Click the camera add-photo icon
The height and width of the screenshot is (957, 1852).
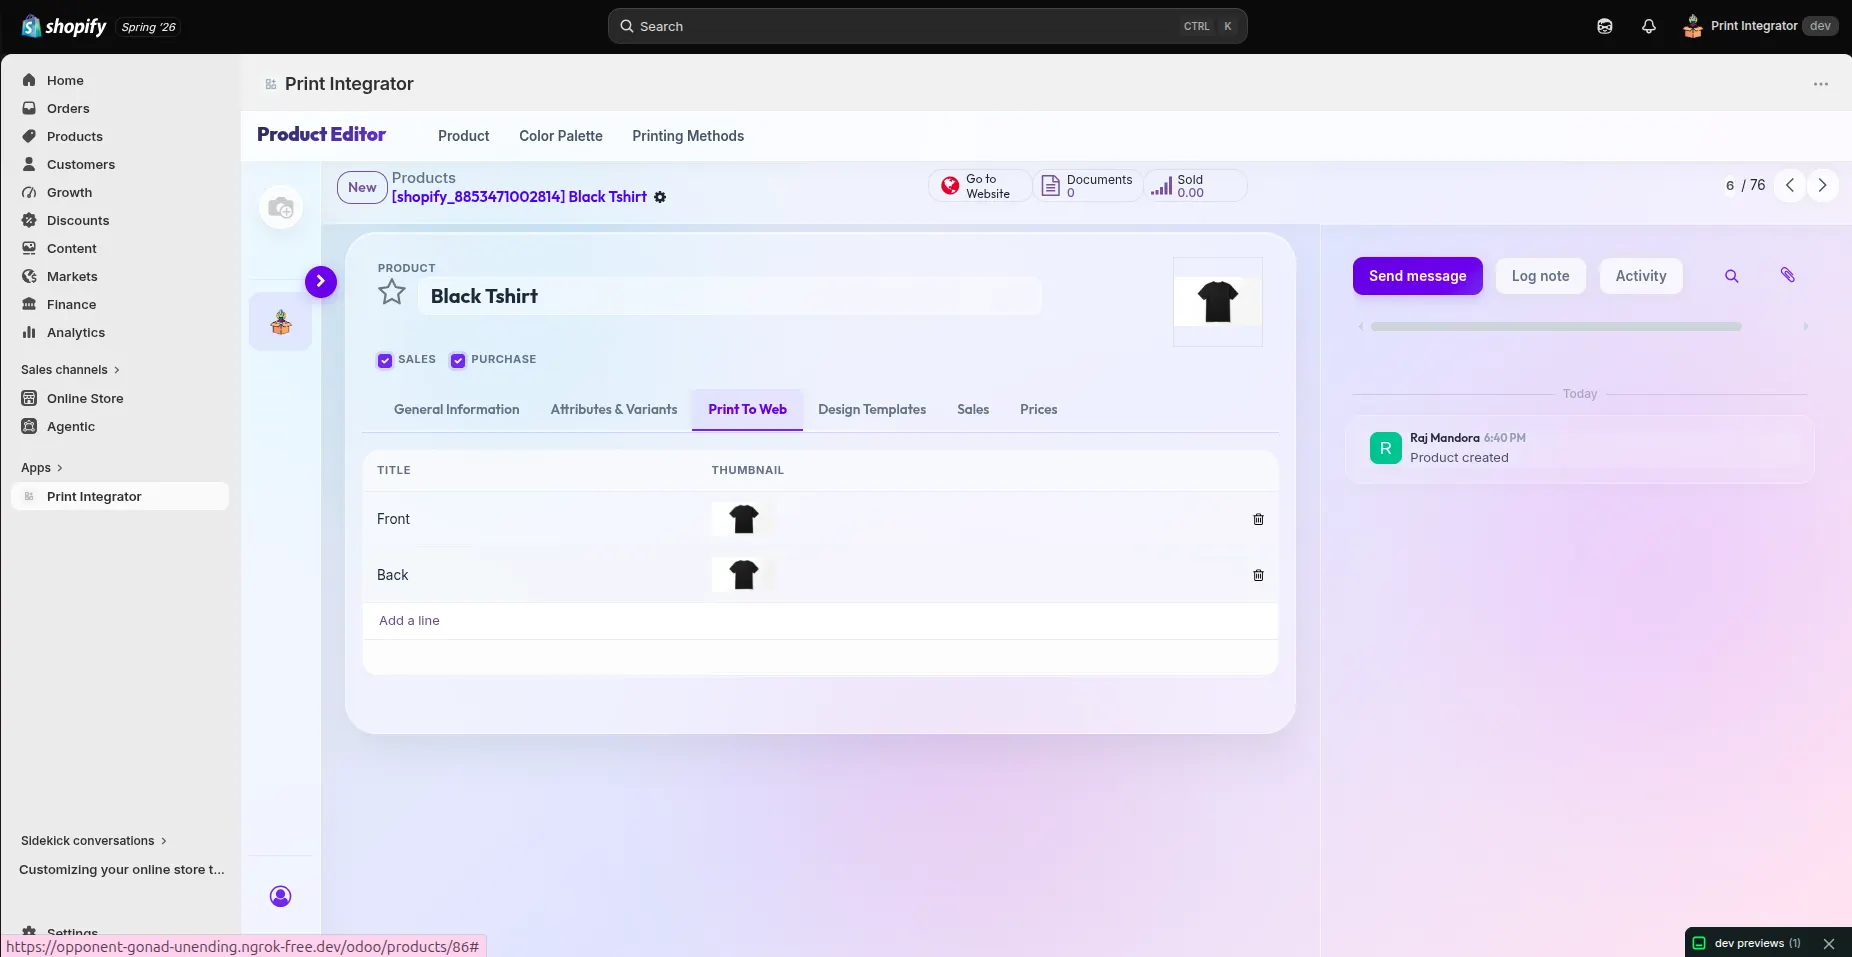(x=281, y=208)
